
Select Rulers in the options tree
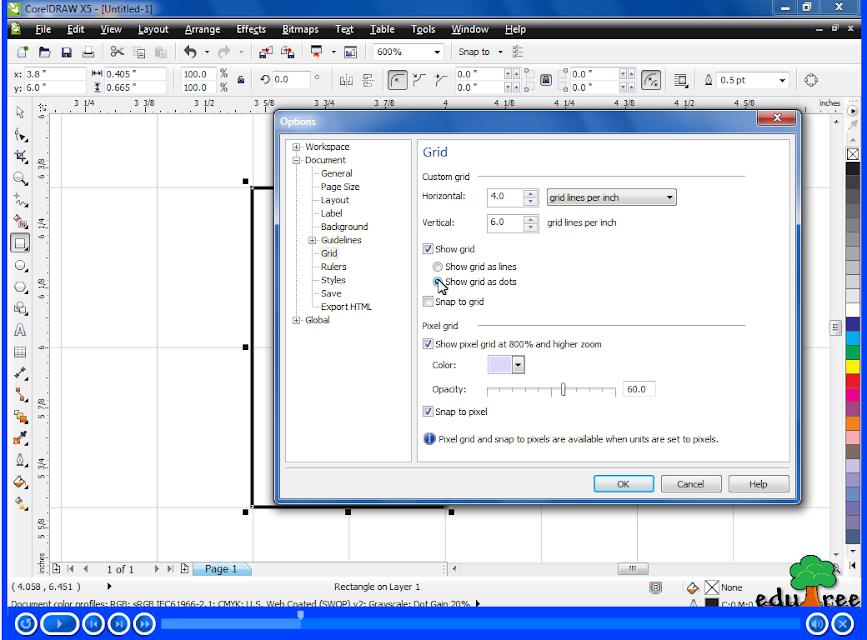(x=333, y=267)
